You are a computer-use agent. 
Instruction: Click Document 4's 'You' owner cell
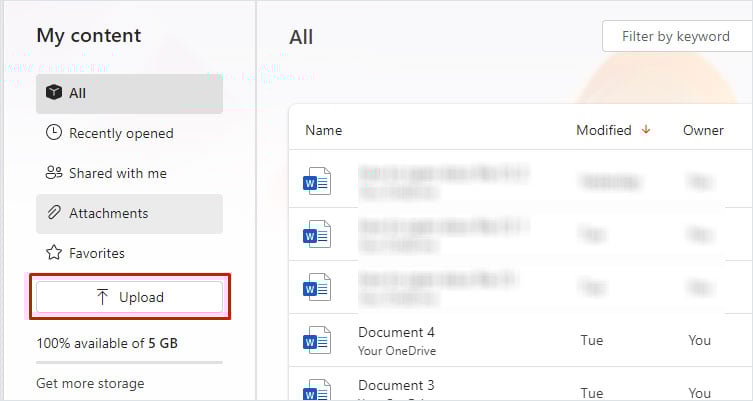click(699, 340)
